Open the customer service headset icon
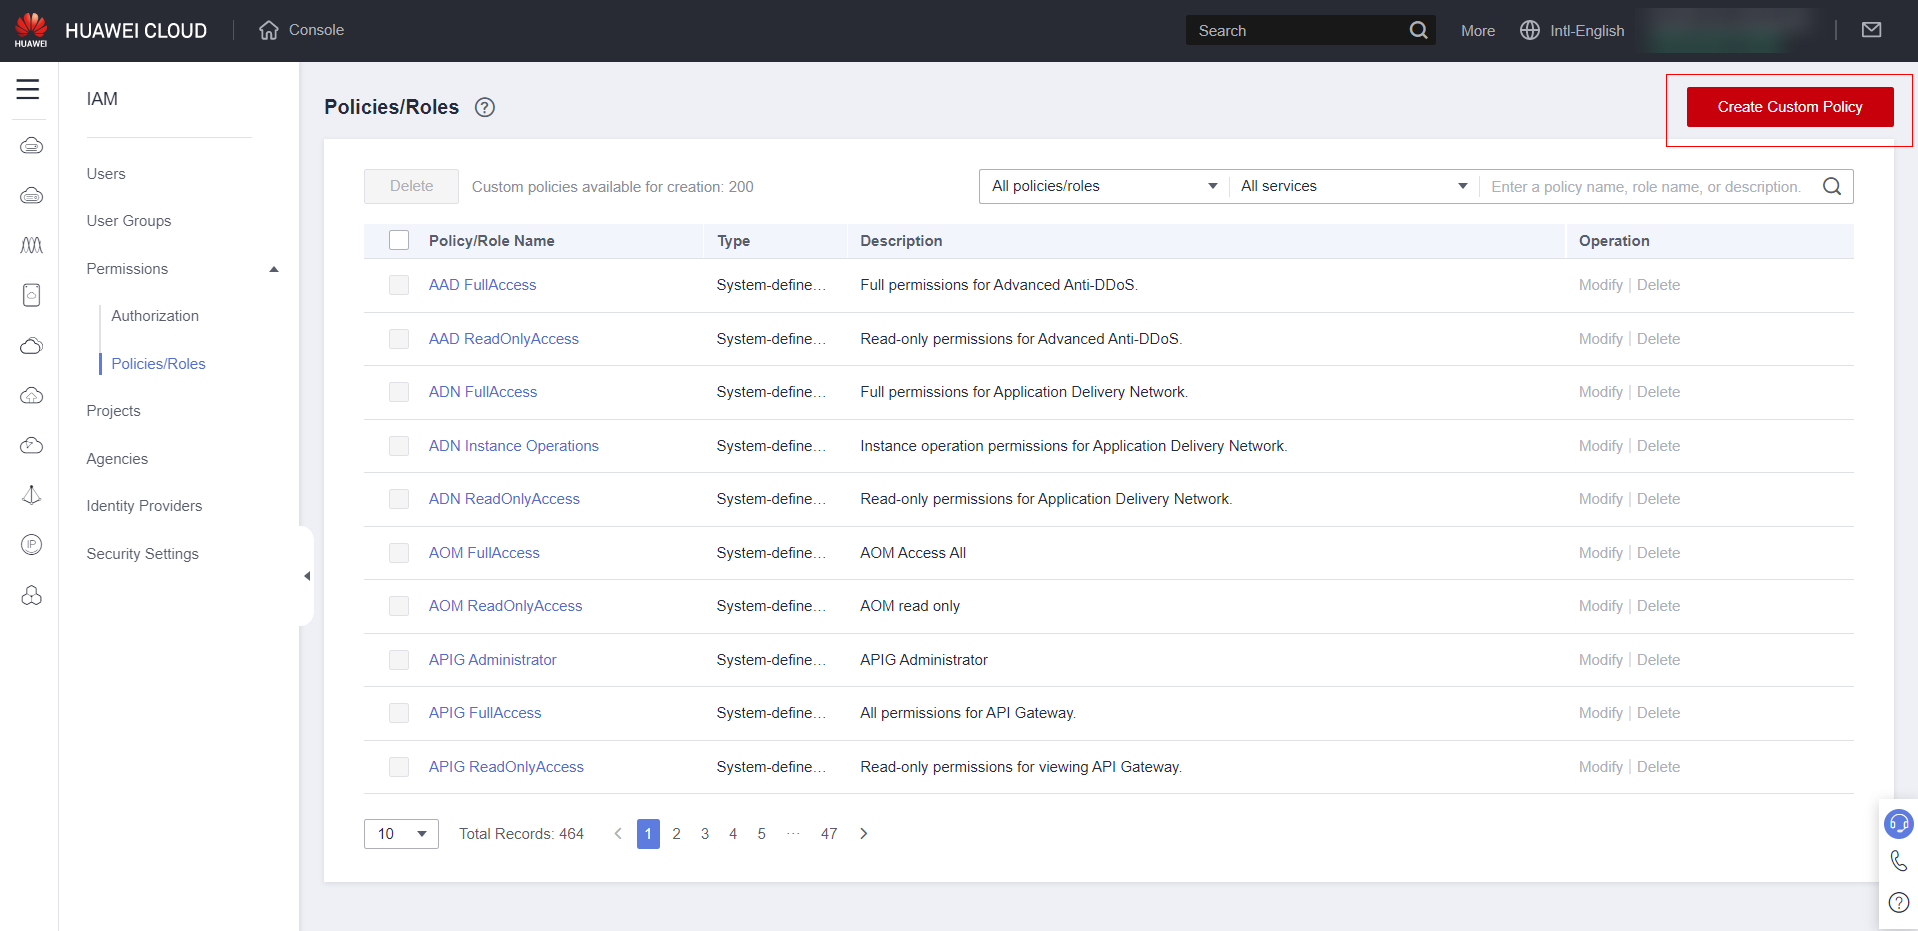 point(1898,823)
